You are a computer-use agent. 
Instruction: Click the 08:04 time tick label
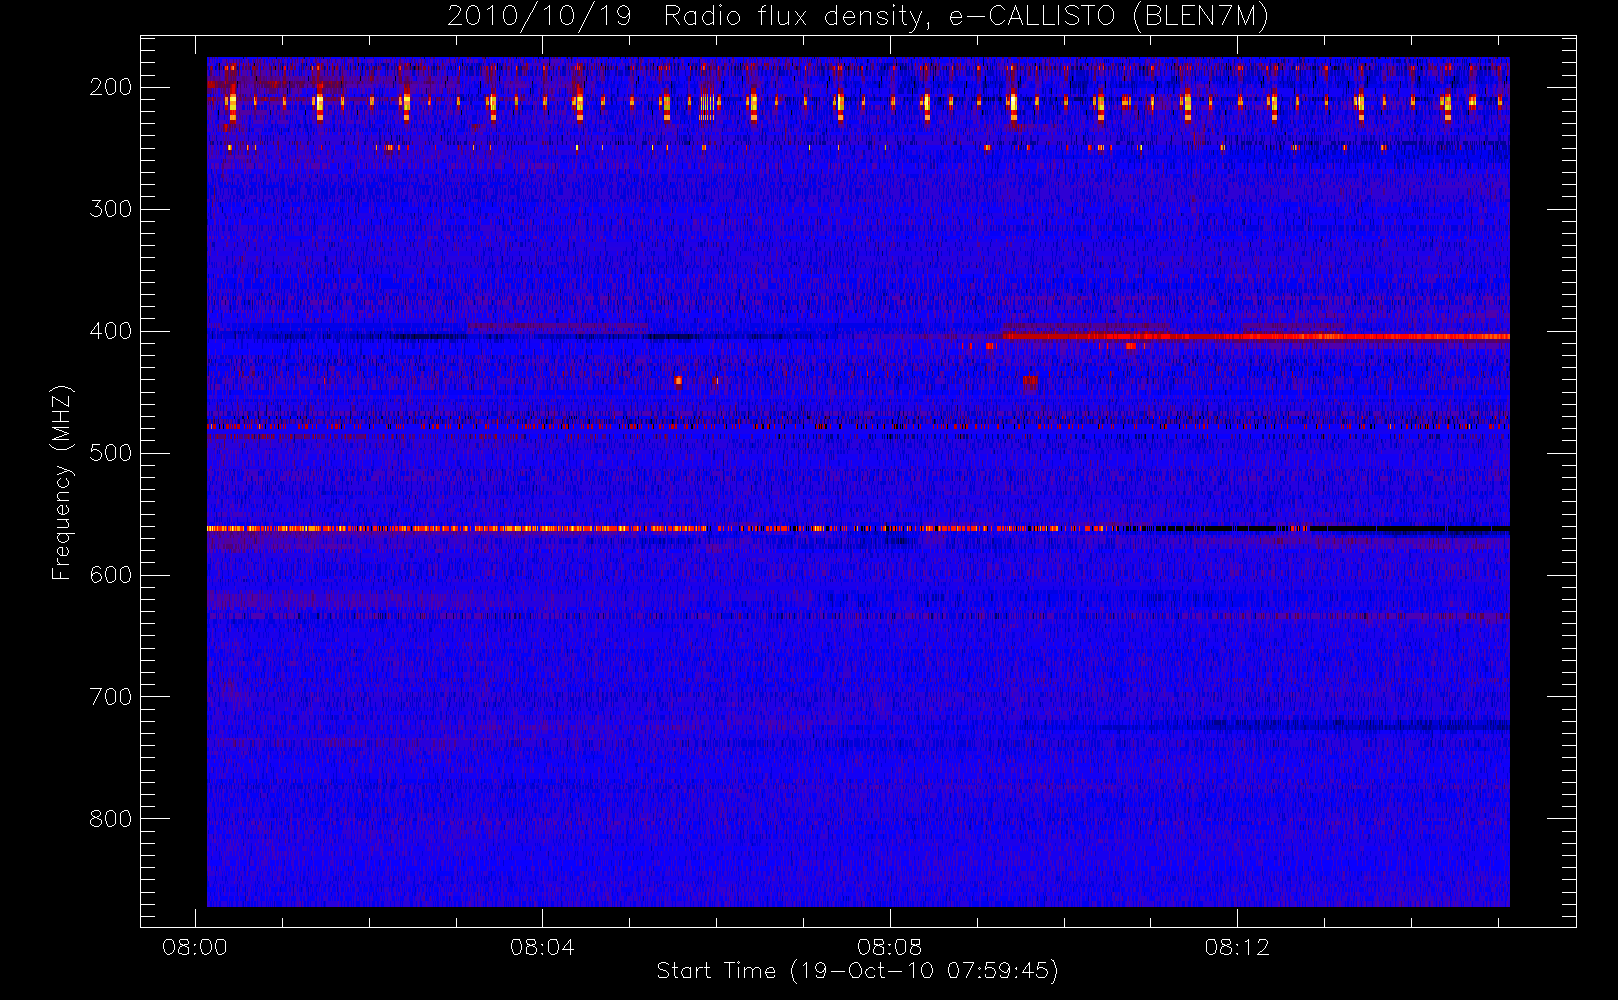pyautogui.click(x=542, y=947)
